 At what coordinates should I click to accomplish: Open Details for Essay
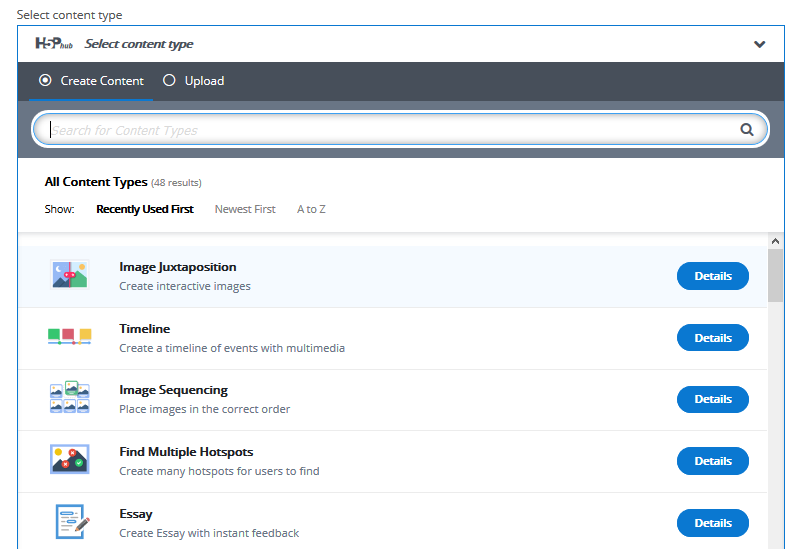pos(712,523)
